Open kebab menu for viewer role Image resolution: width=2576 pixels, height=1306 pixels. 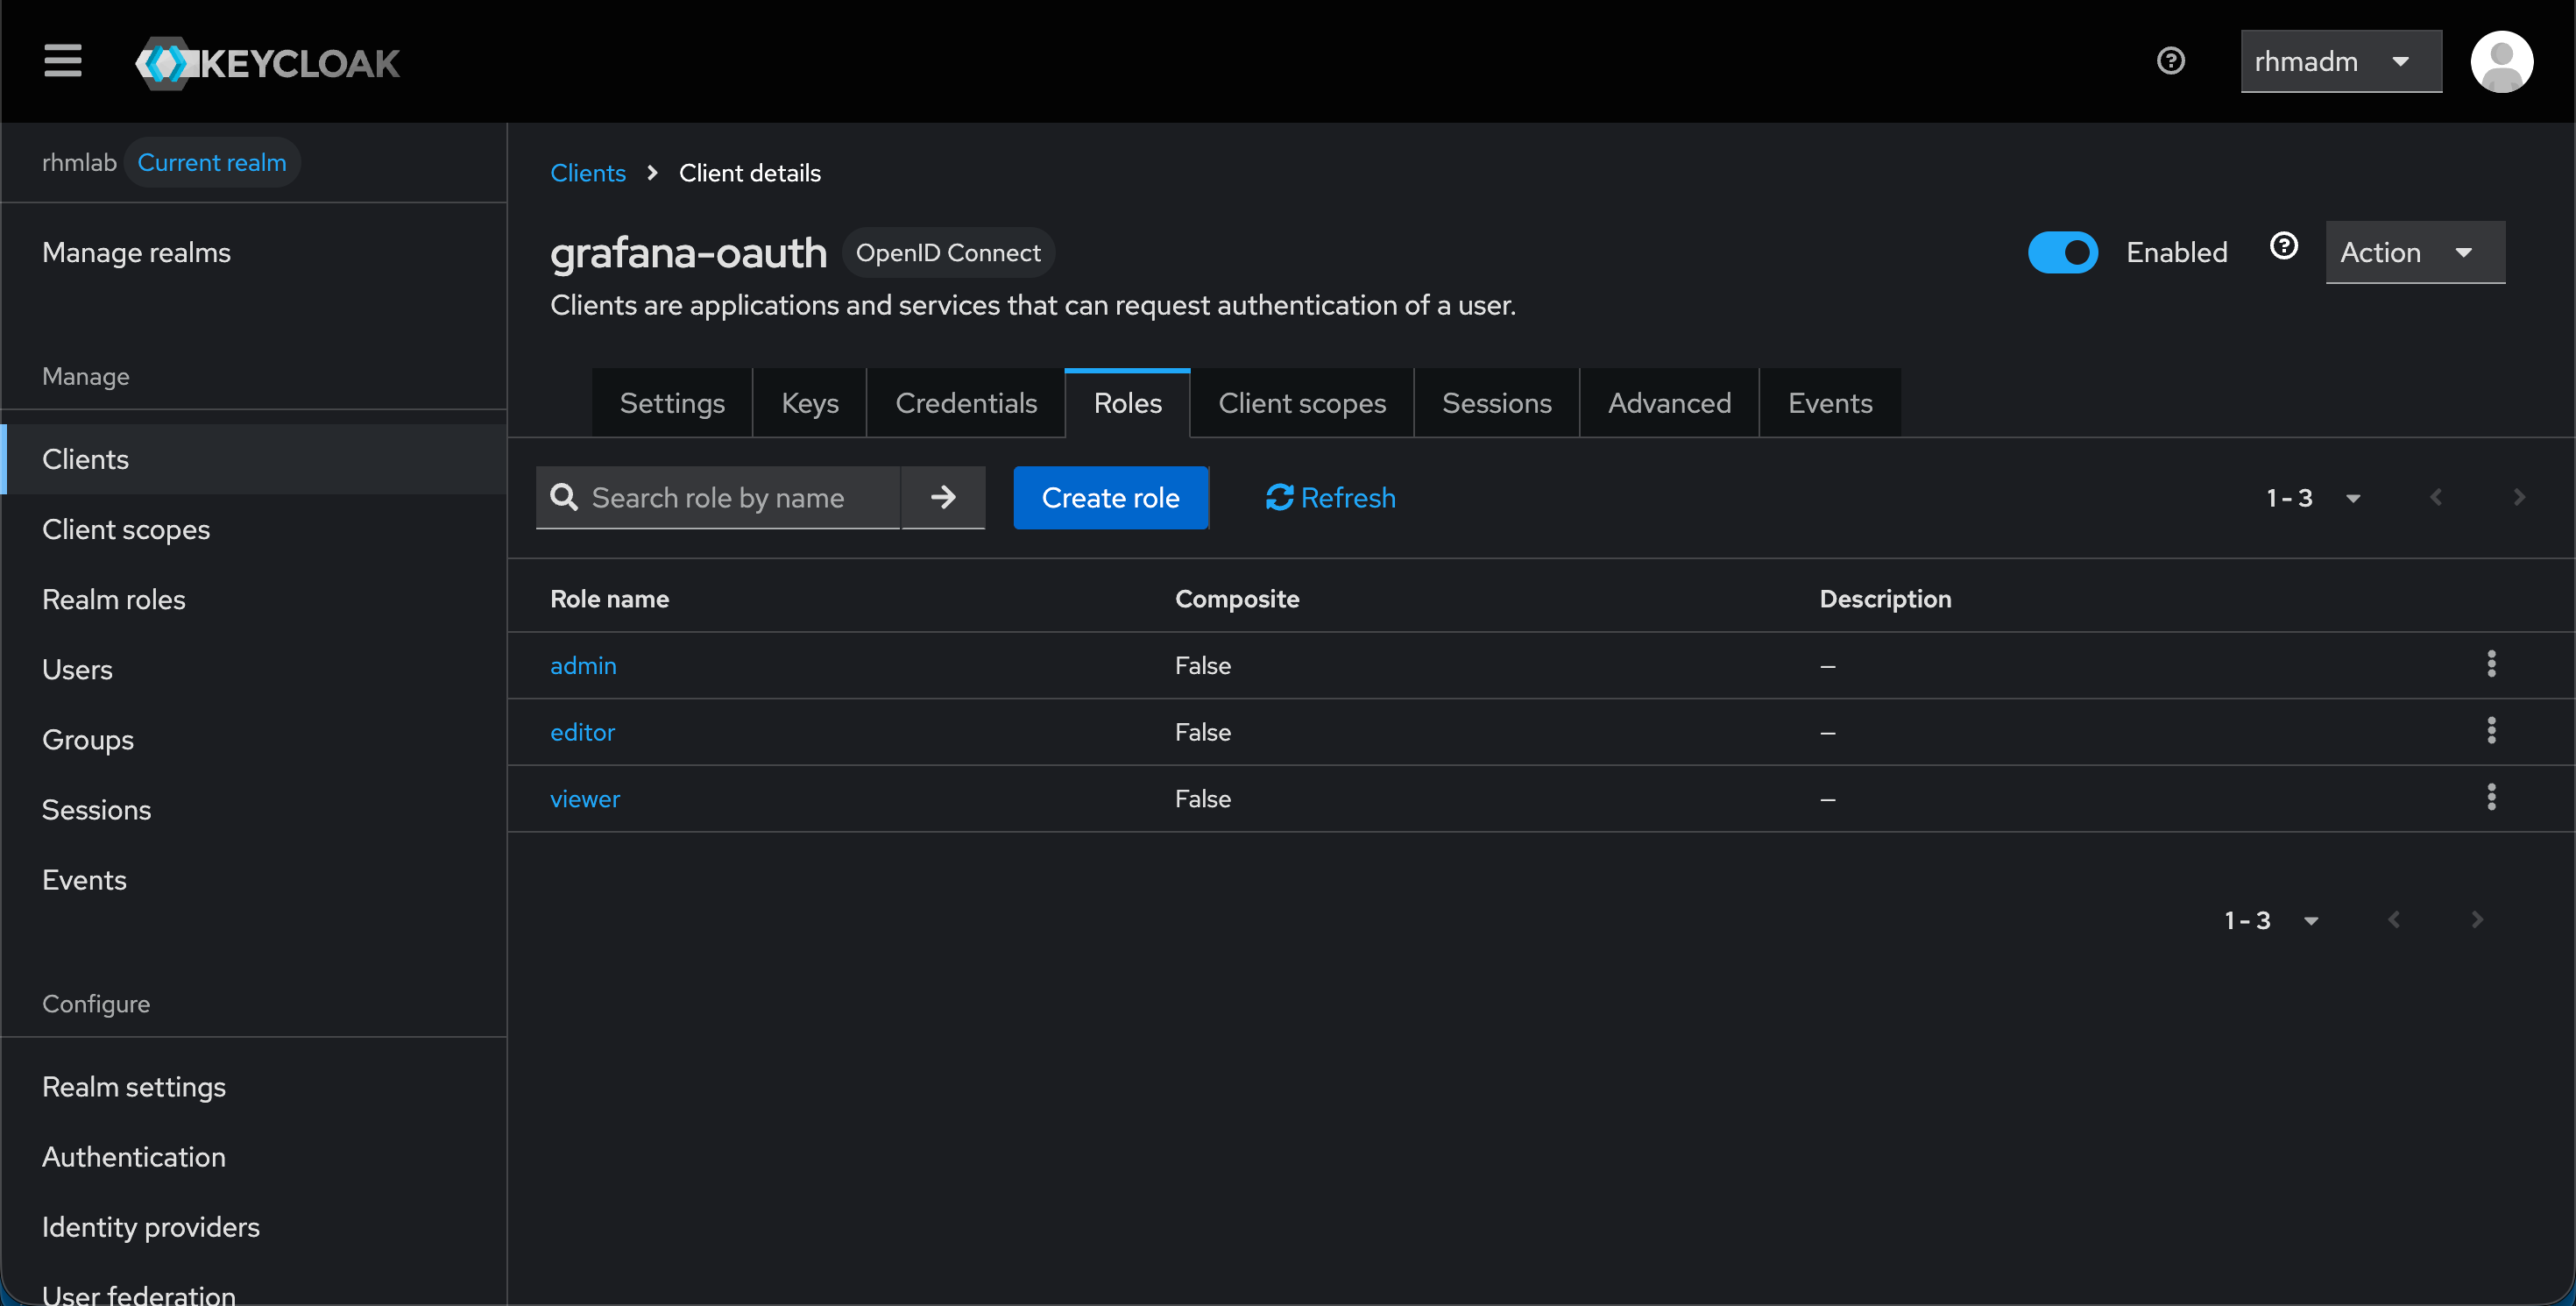coord(2491,798)
